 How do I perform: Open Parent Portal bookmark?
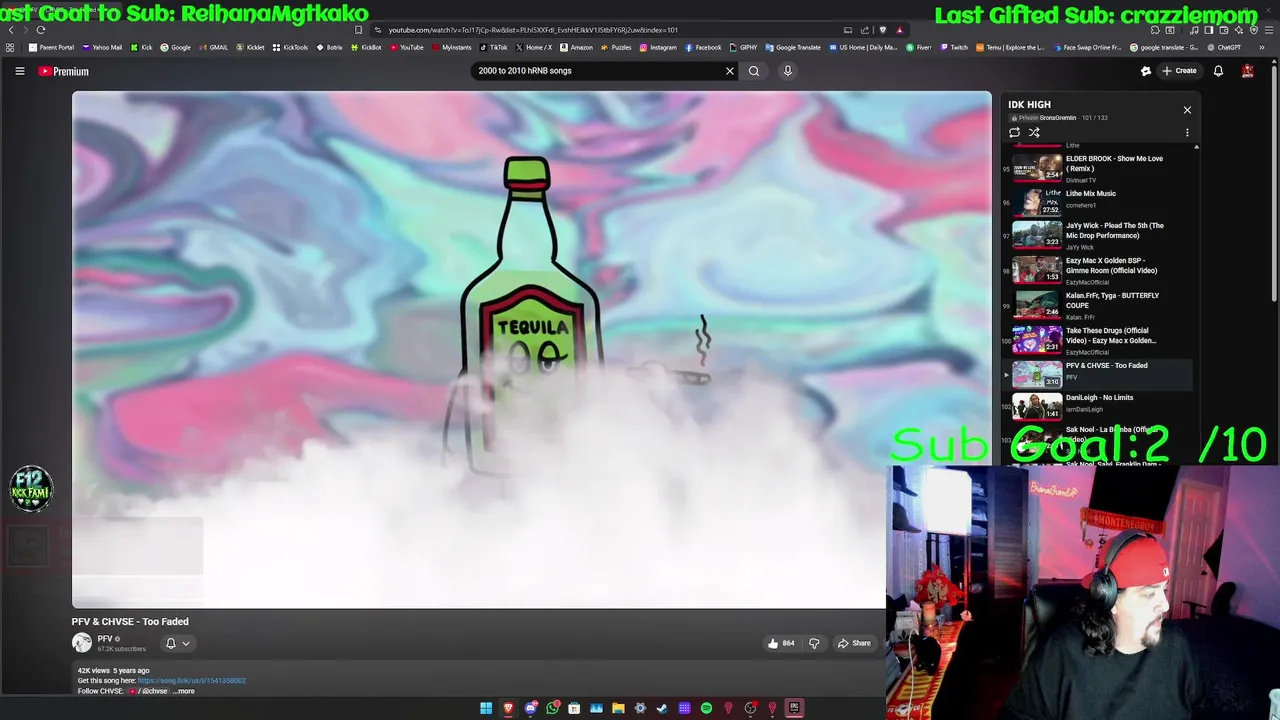coord(51,47)
